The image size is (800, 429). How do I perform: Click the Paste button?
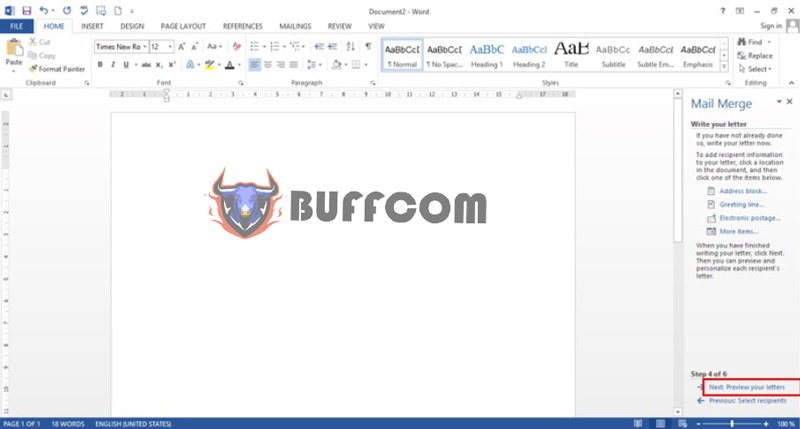pos(14,55)
